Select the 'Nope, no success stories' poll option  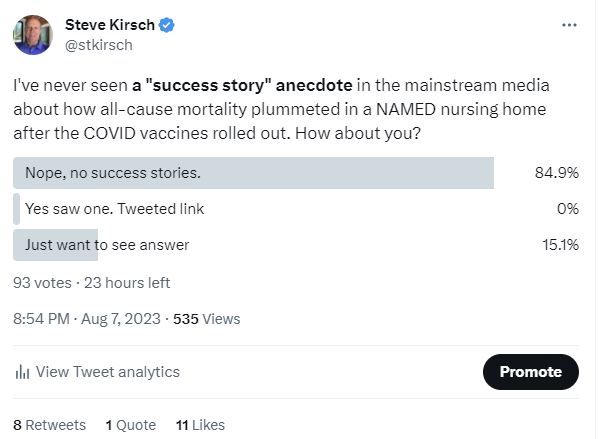click(113, 173)
